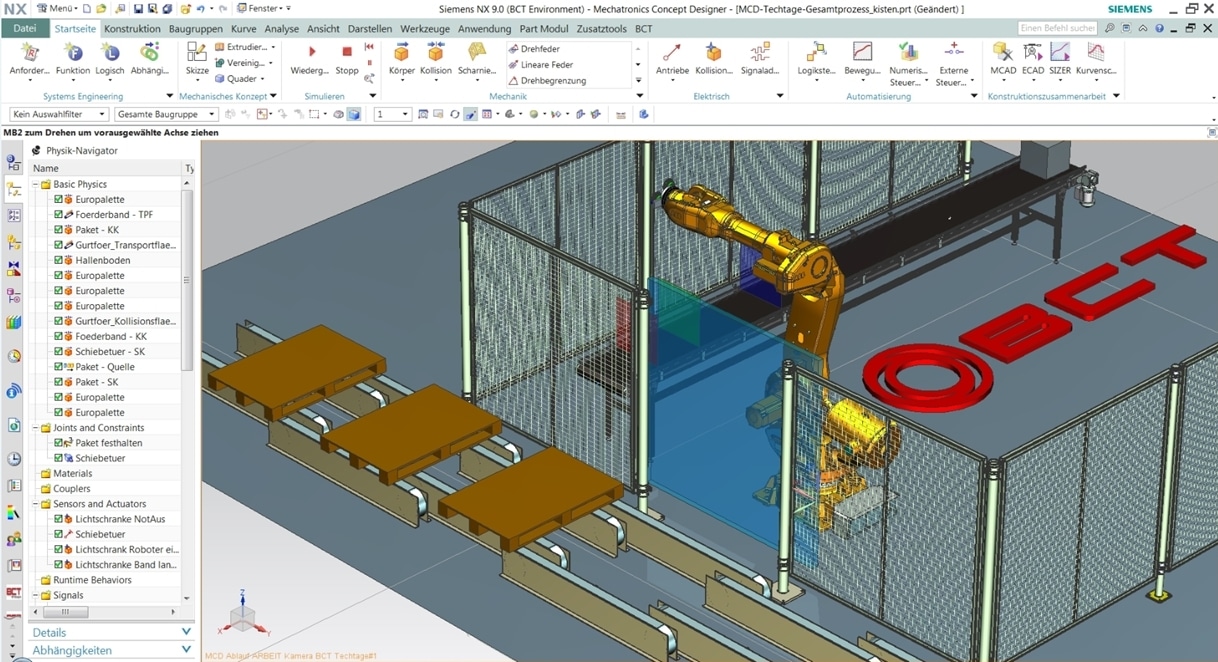This screenshot has height=662, width=1218.
Task: Open the Signaladapter tool
Action: (x=760, y=59)
